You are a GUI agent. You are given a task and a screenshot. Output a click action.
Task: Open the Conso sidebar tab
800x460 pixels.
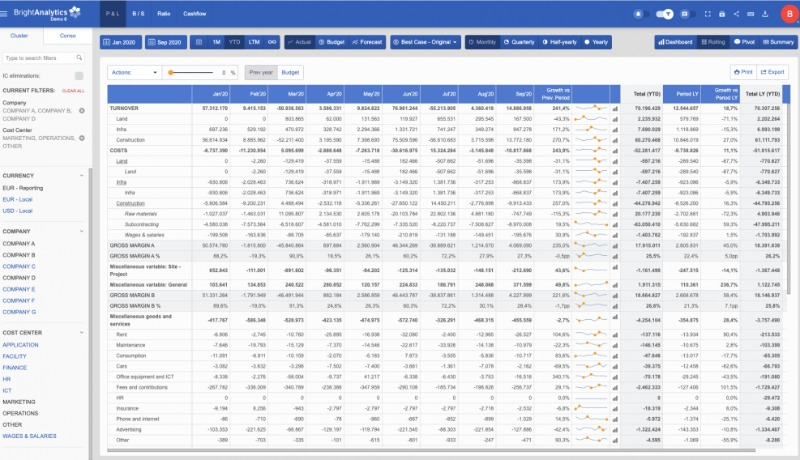click(68, 36)
